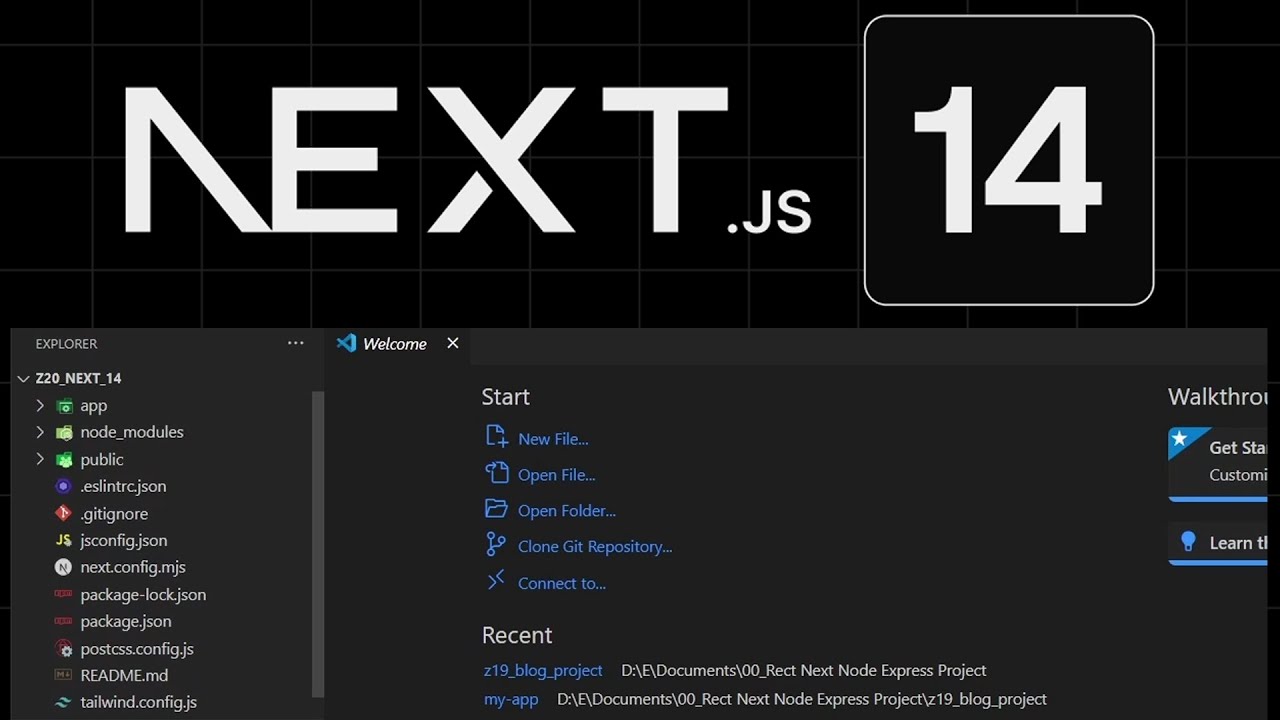
Task: Select the package.json file name
Action: click(x=126, y=621)
